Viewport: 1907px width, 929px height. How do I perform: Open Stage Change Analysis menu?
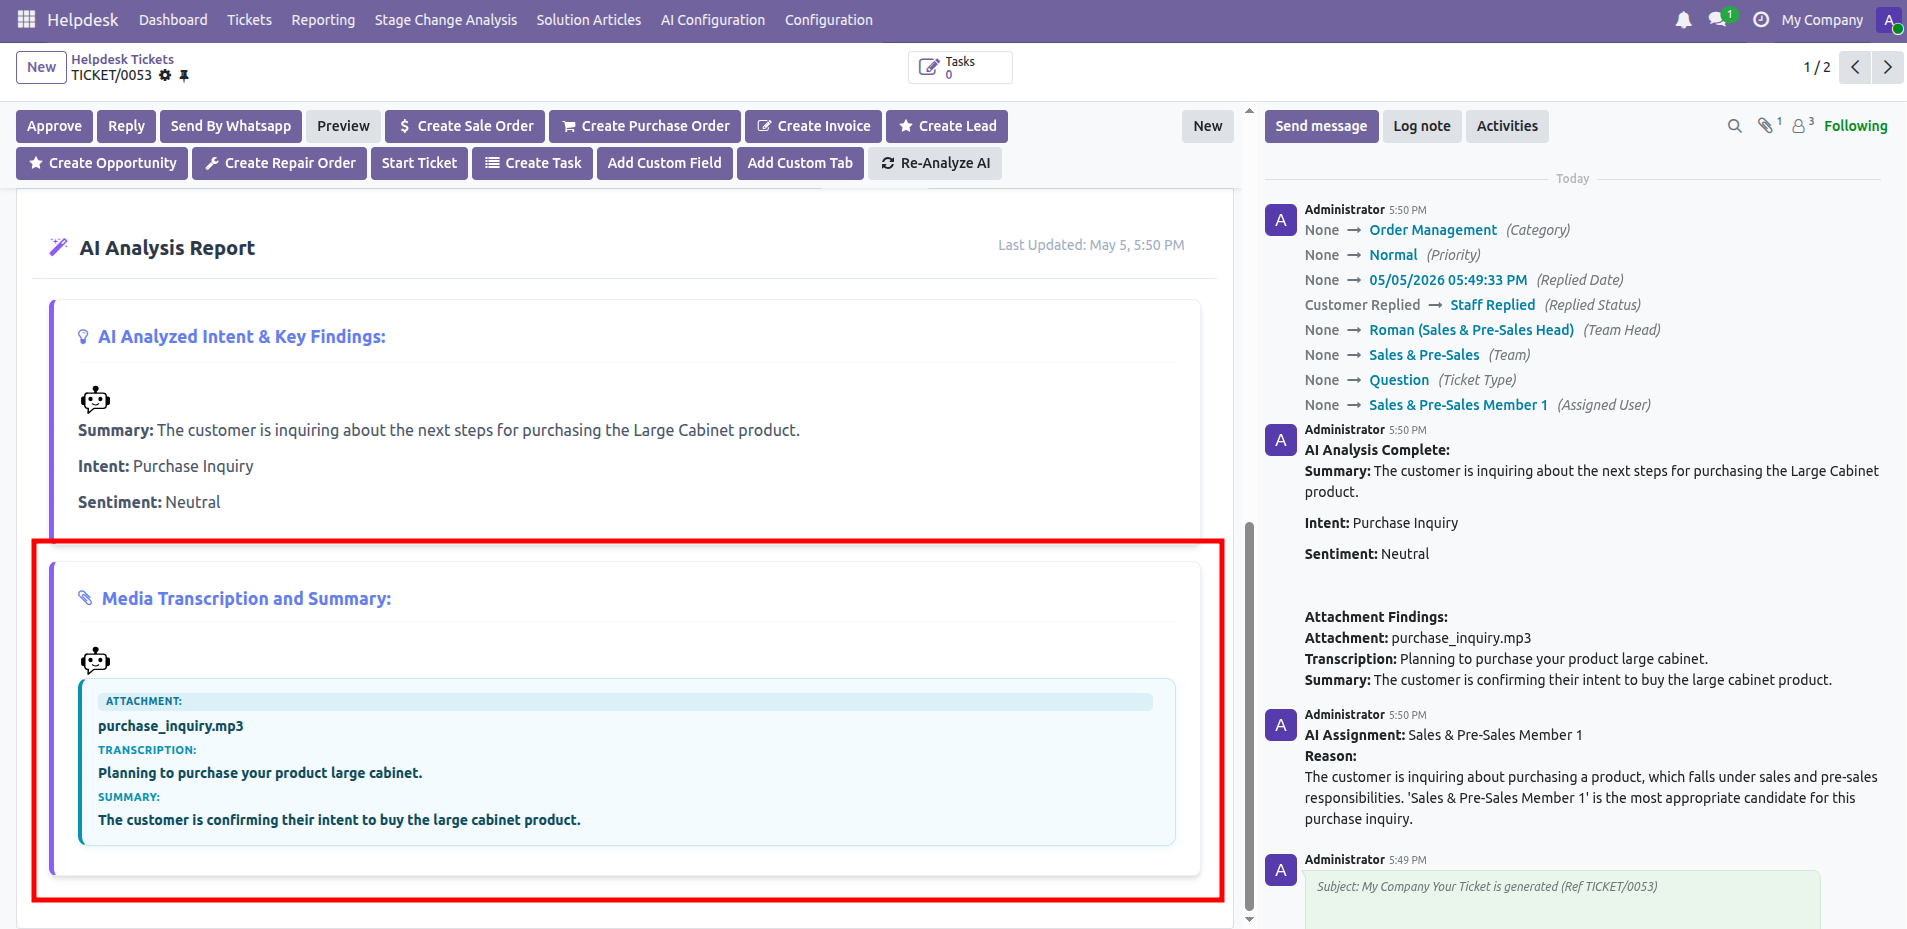446,20
